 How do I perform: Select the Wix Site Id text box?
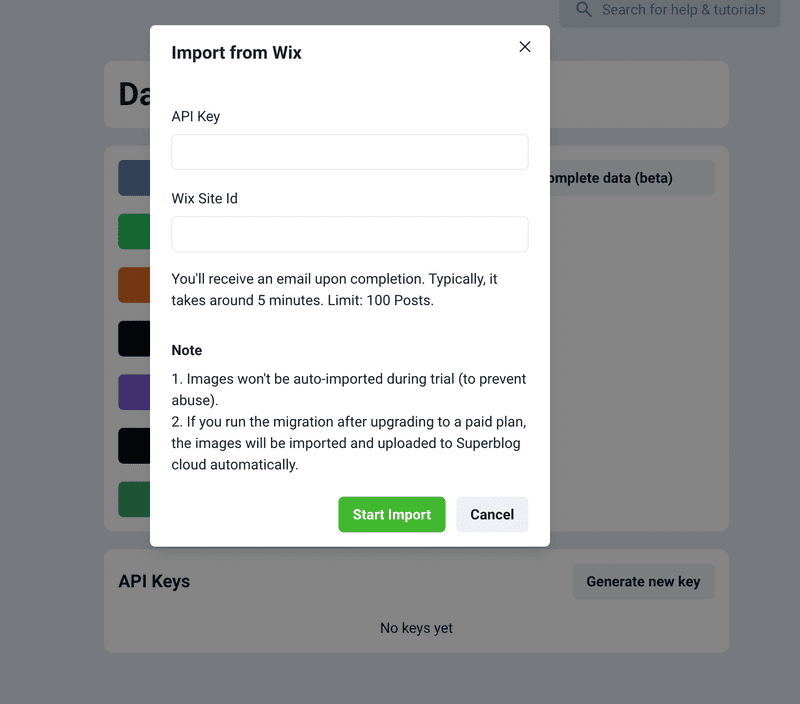tap(349, 234)
